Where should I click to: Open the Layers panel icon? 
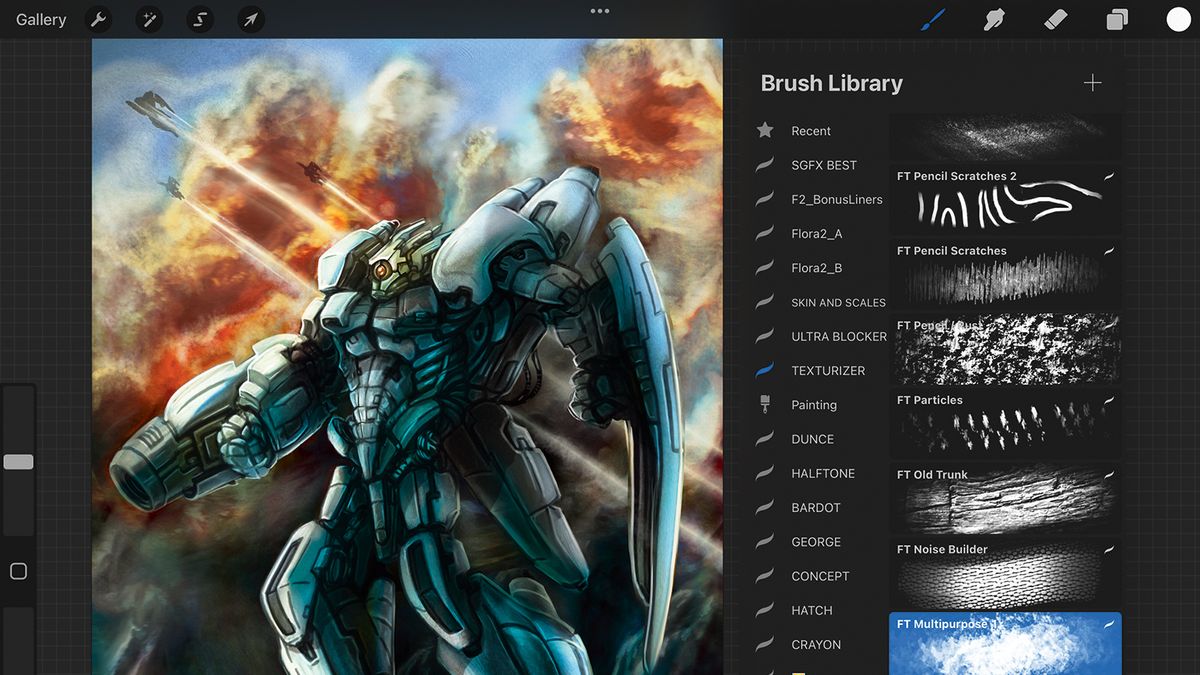coord(1117,18)
